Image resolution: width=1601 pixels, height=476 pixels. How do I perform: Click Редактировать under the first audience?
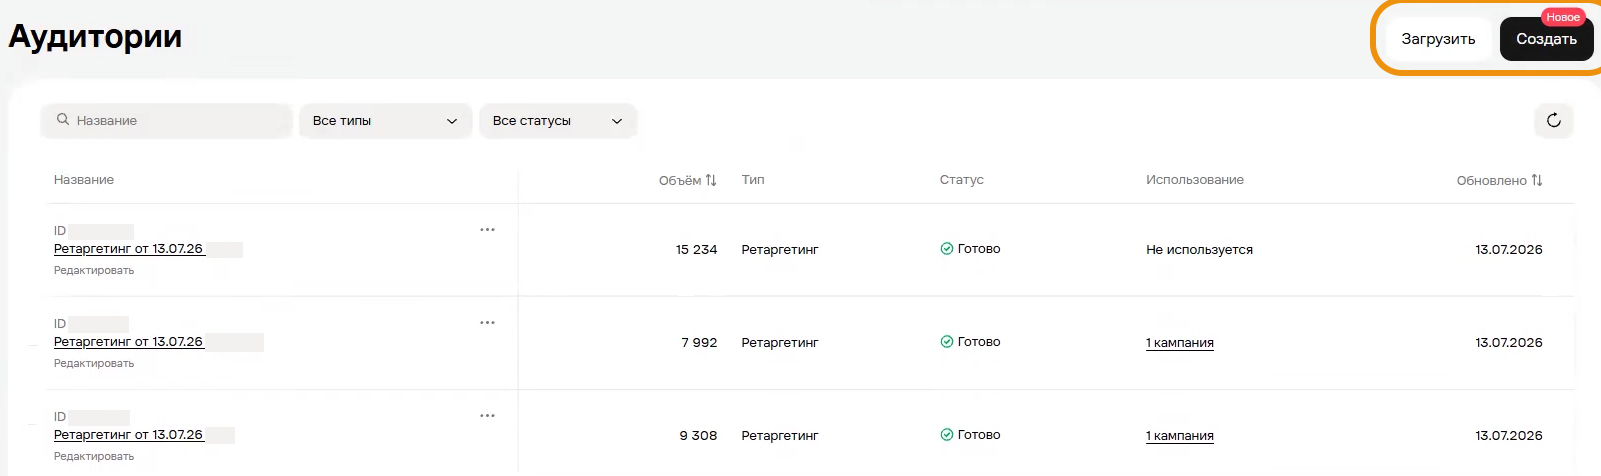click(x=94, y=270)
